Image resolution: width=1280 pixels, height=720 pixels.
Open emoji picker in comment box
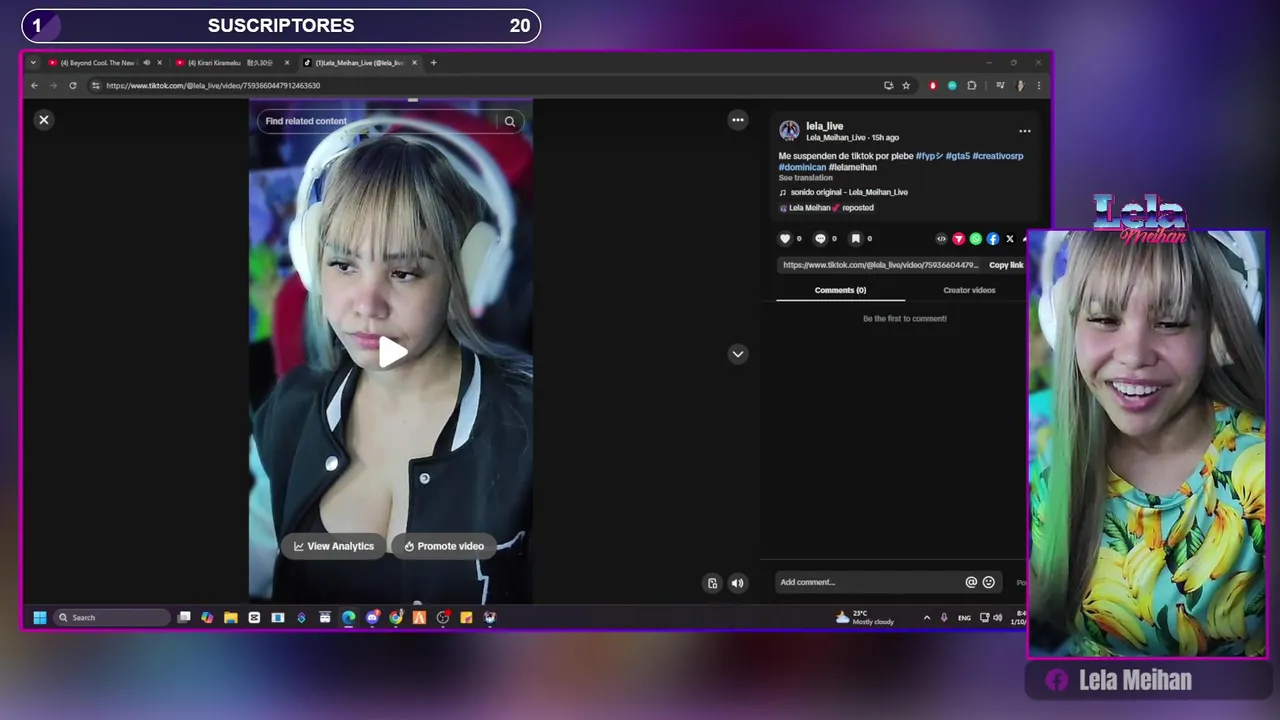click(x=989, y=582)
